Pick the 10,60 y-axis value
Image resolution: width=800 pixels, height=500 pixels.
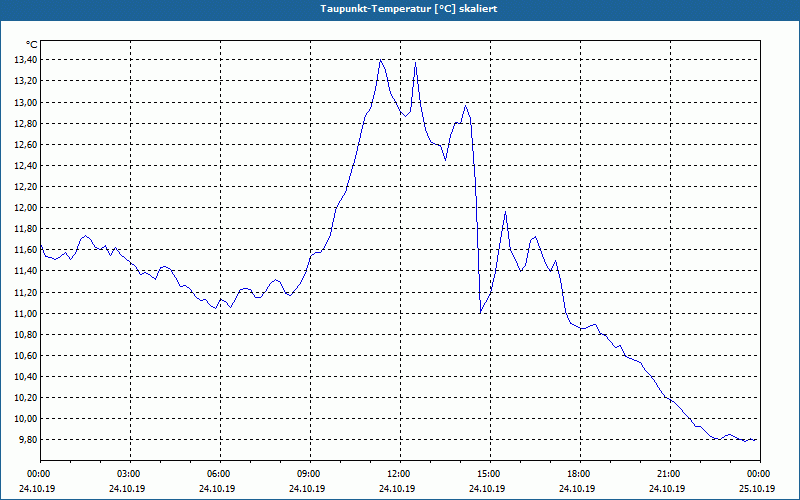(x=26, y=356)
